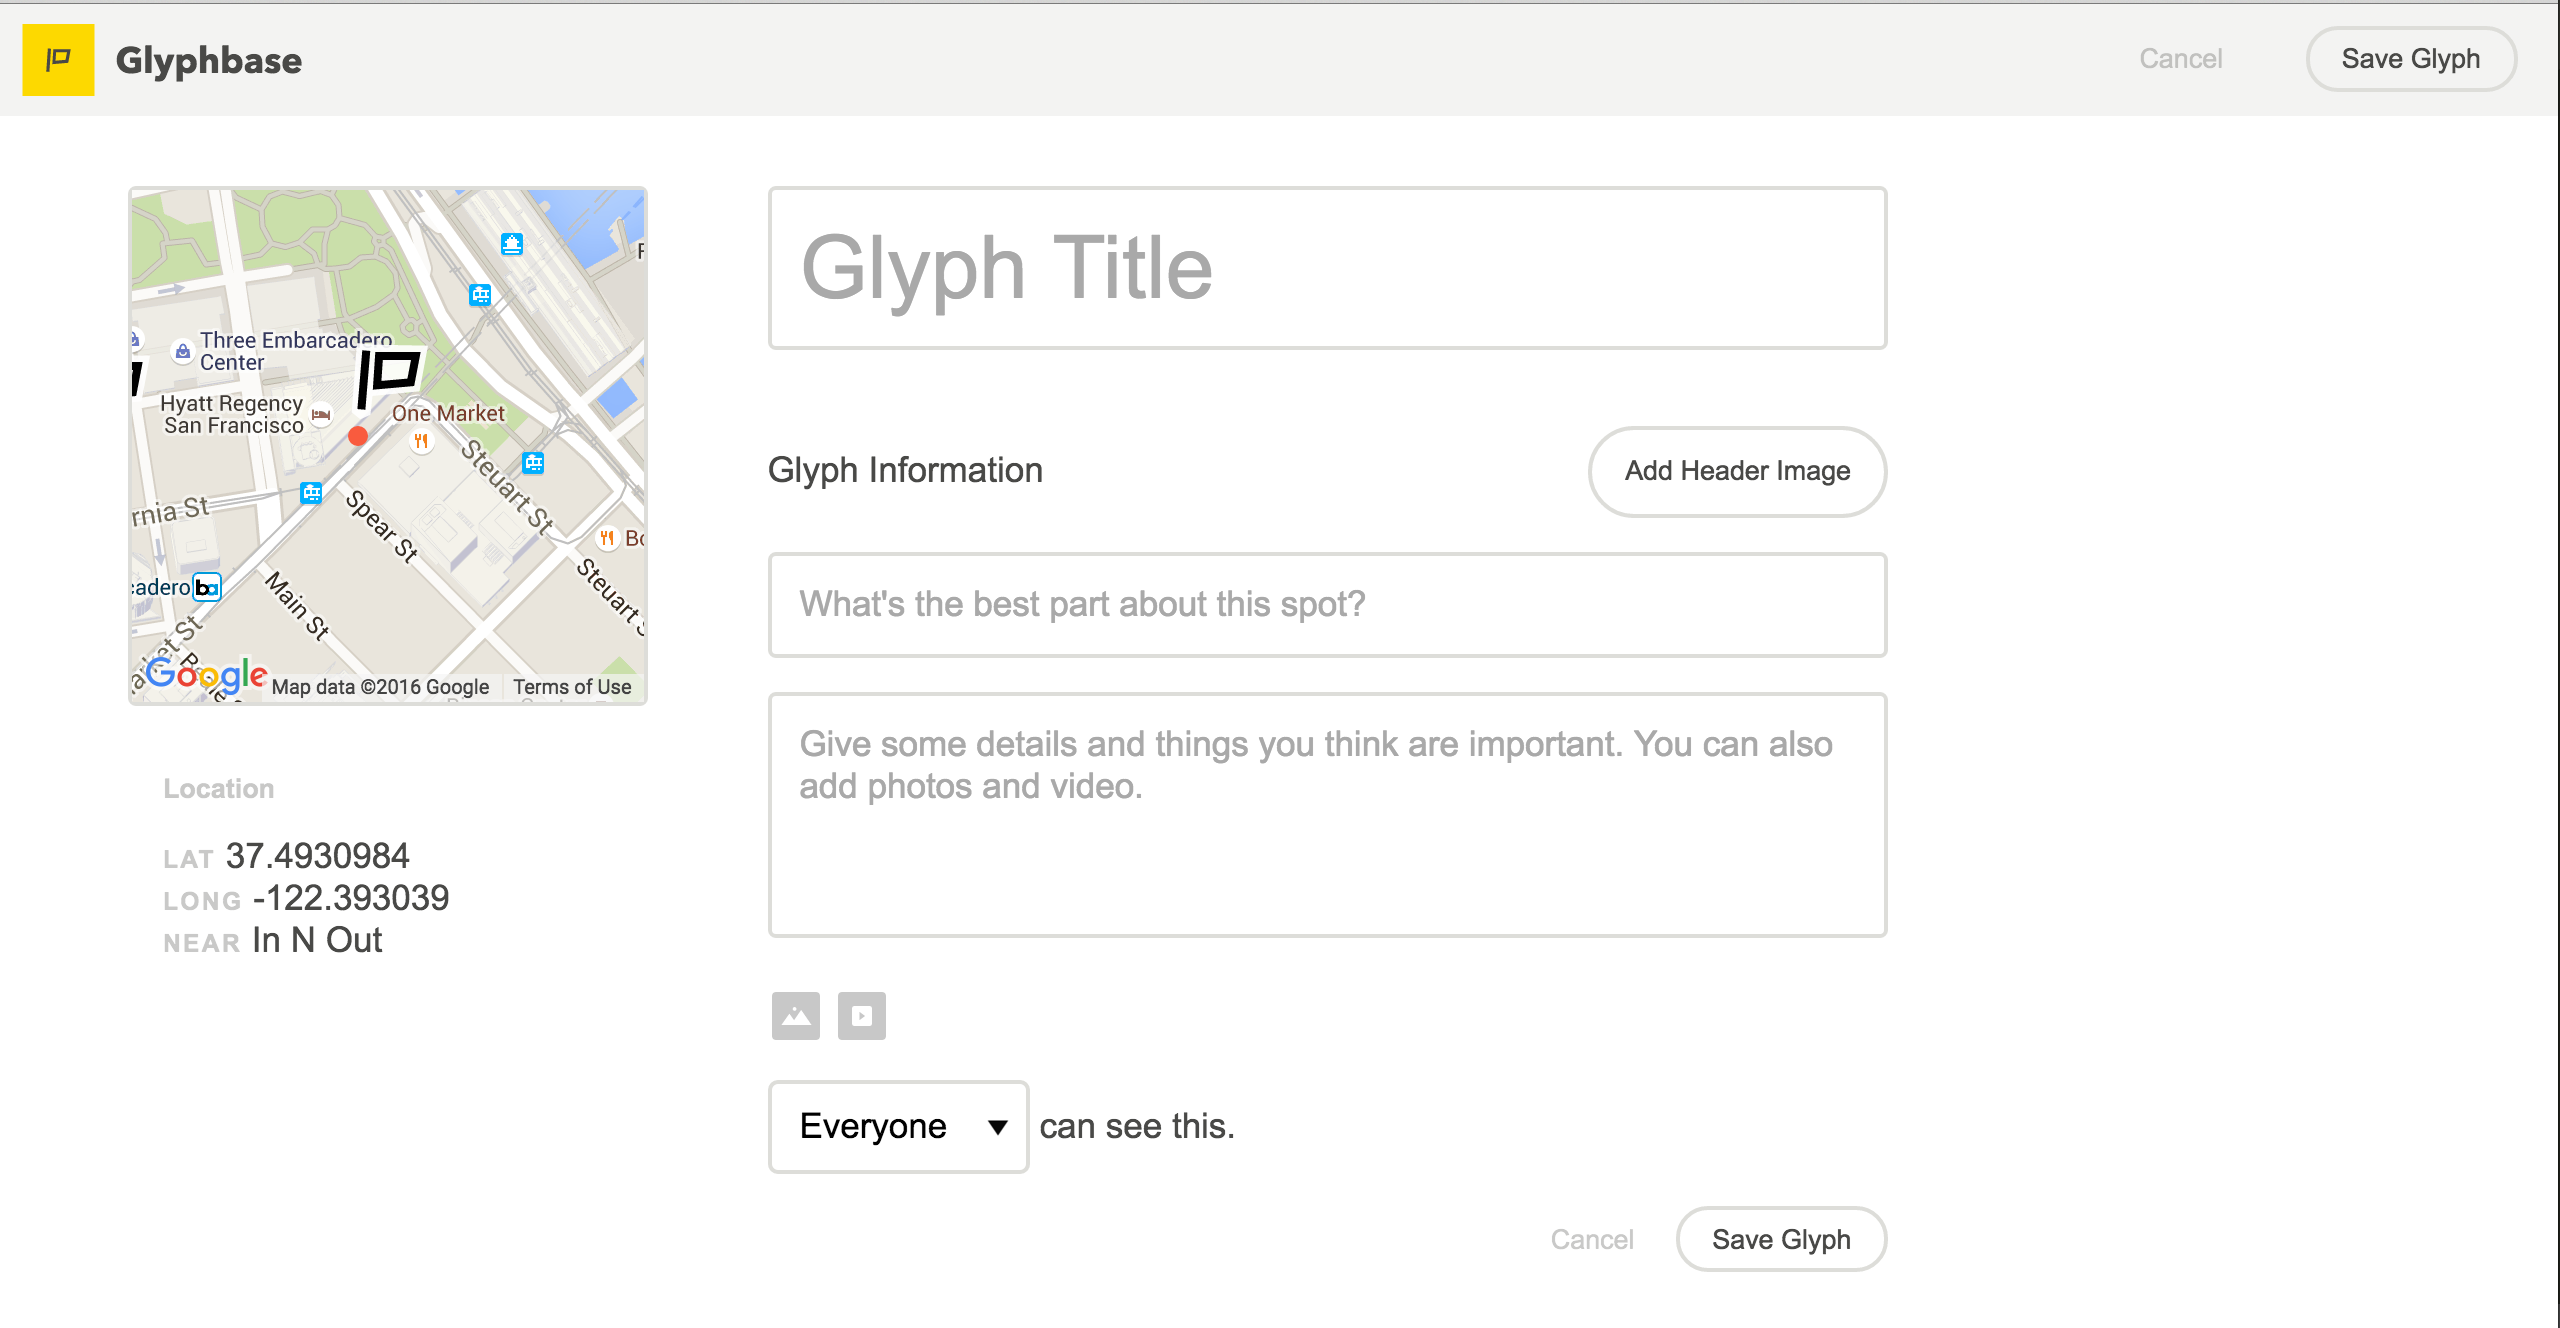Open the Terms of Use map link
This screenshot has height=1328, width=2560.
click(x=572, y=687)
